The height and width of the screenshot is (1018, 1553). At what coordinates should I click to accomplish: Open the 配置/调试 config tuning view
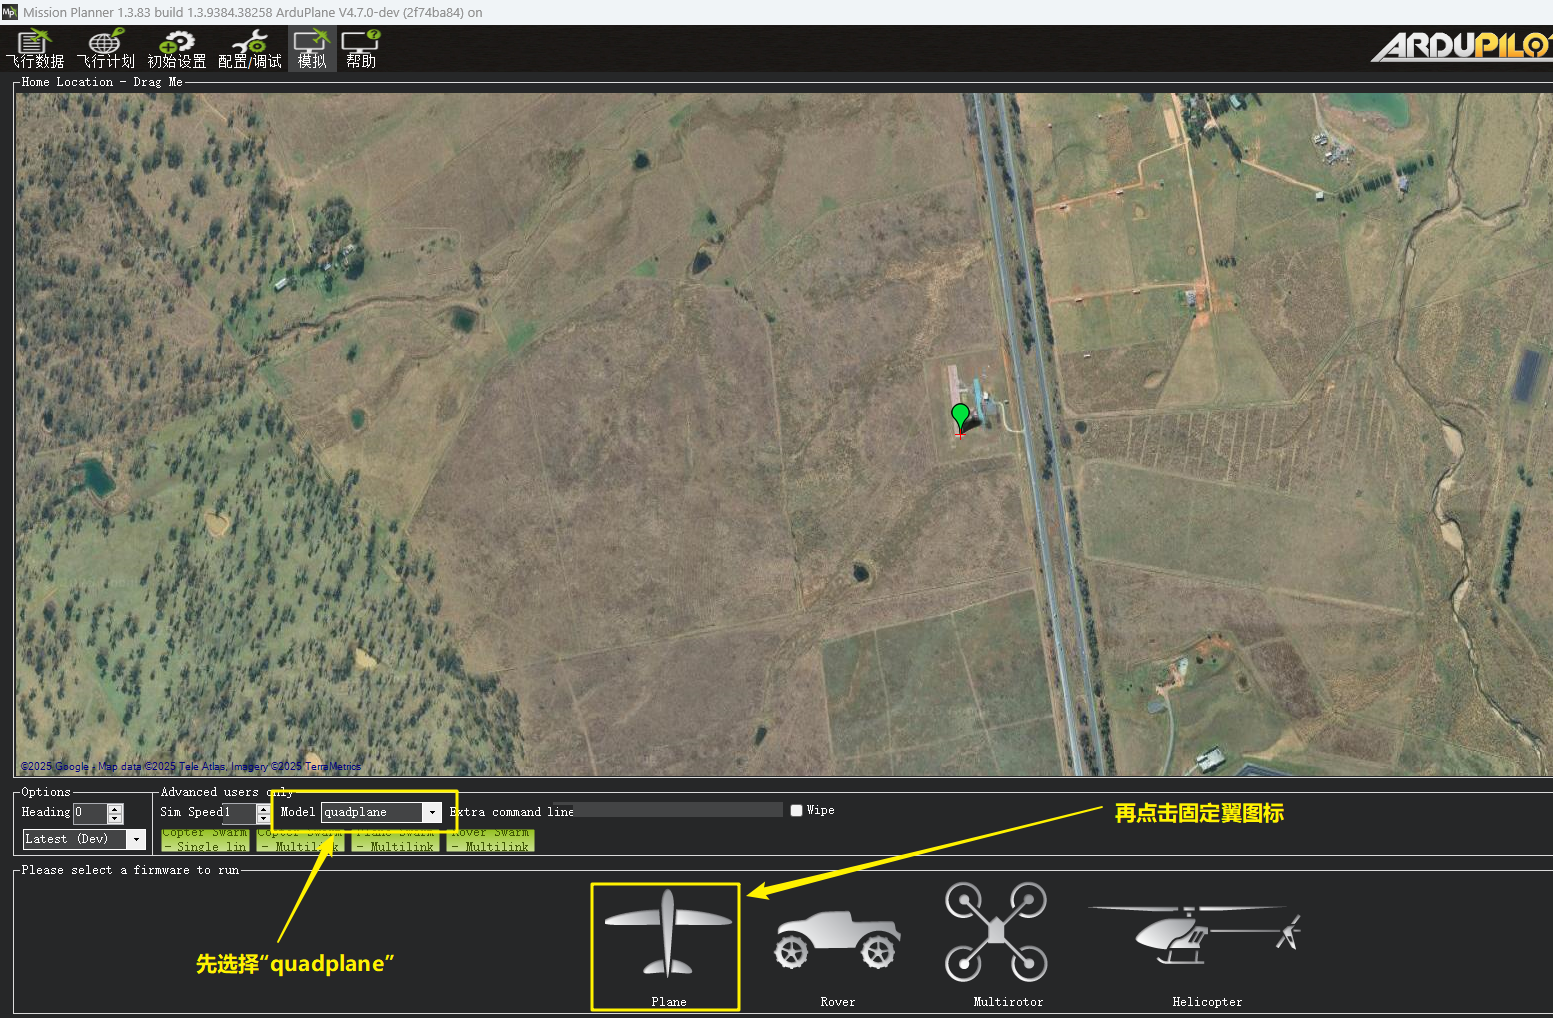pos(249,49)
